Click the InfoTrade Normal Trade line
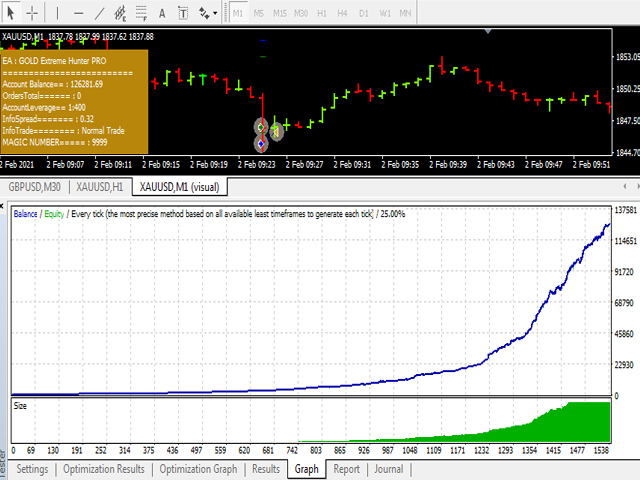 pyautogui.click(x=63, y=131)
